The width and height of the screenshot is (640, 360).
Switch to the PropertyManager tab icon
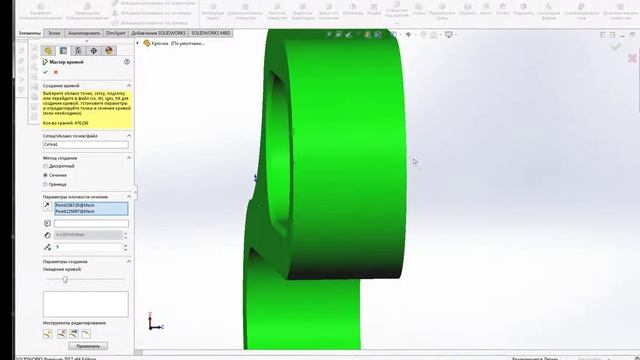63,51
